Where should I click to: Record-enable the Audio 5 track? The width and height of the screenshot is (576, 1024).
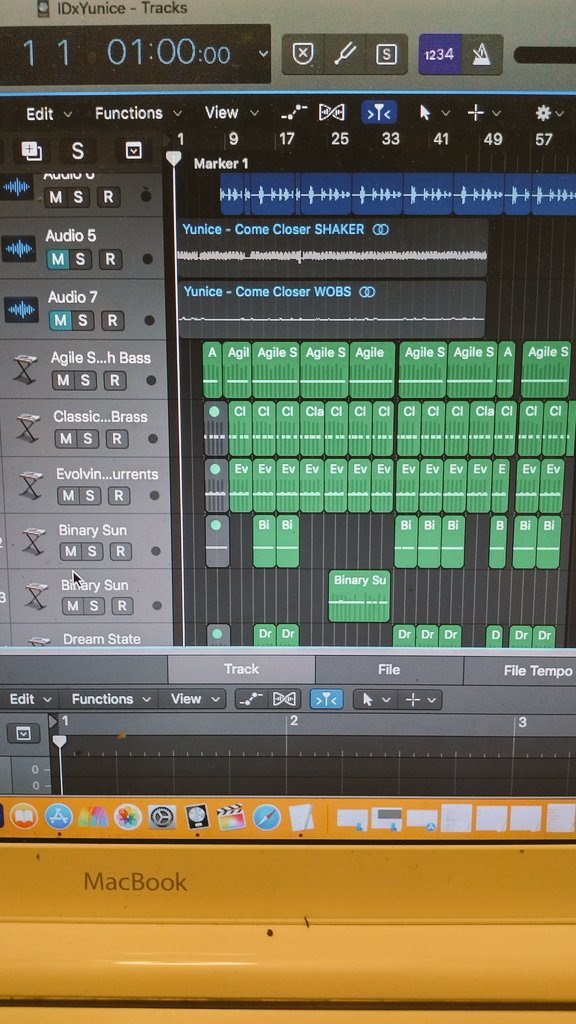coord(110,259)
